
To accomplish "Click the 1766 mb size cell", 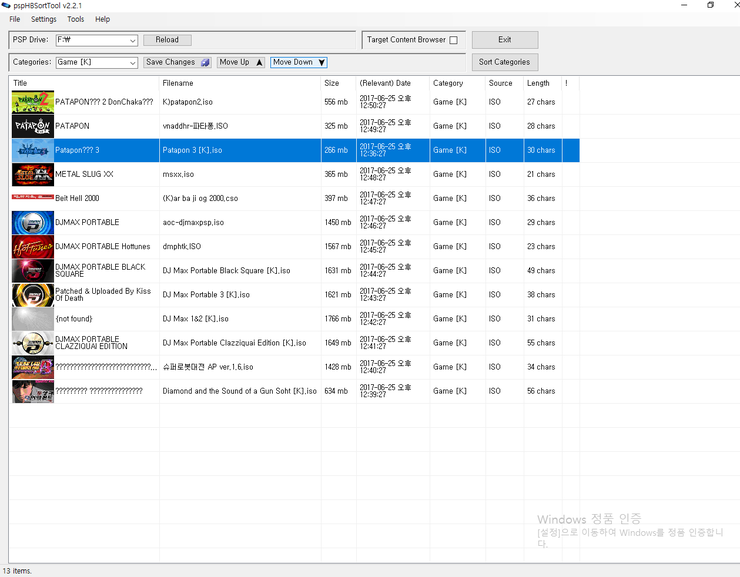I will (338, 318).
